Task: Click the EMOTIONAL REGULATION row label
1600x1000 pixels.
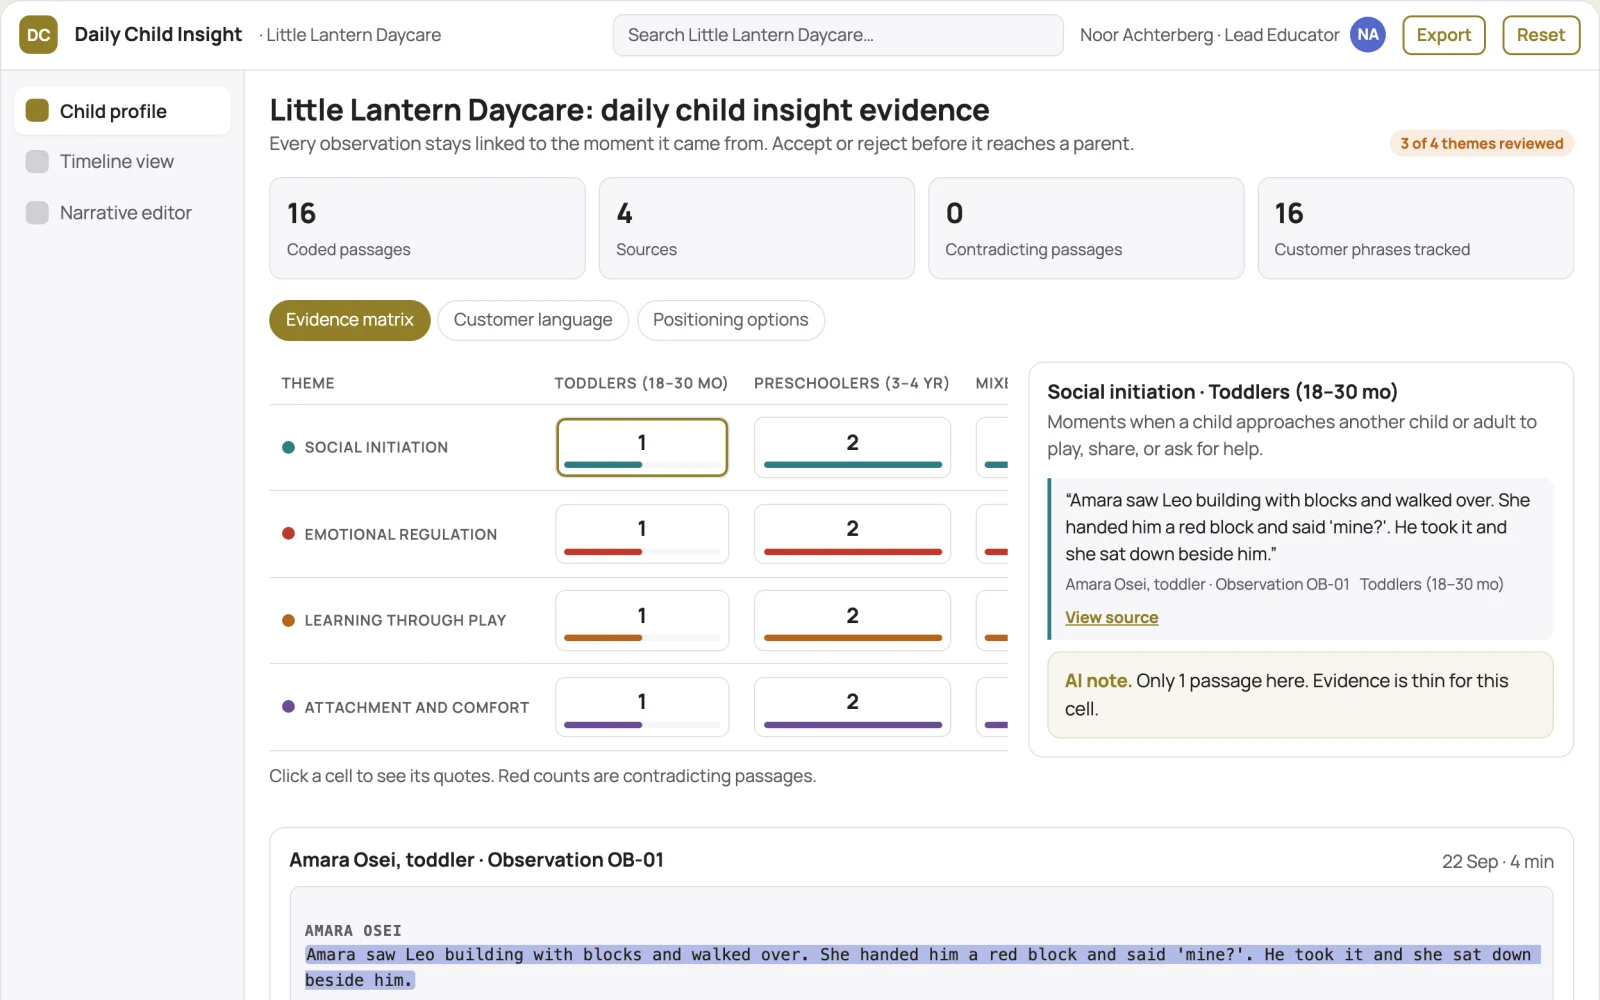Action: [x=401, y=535]
